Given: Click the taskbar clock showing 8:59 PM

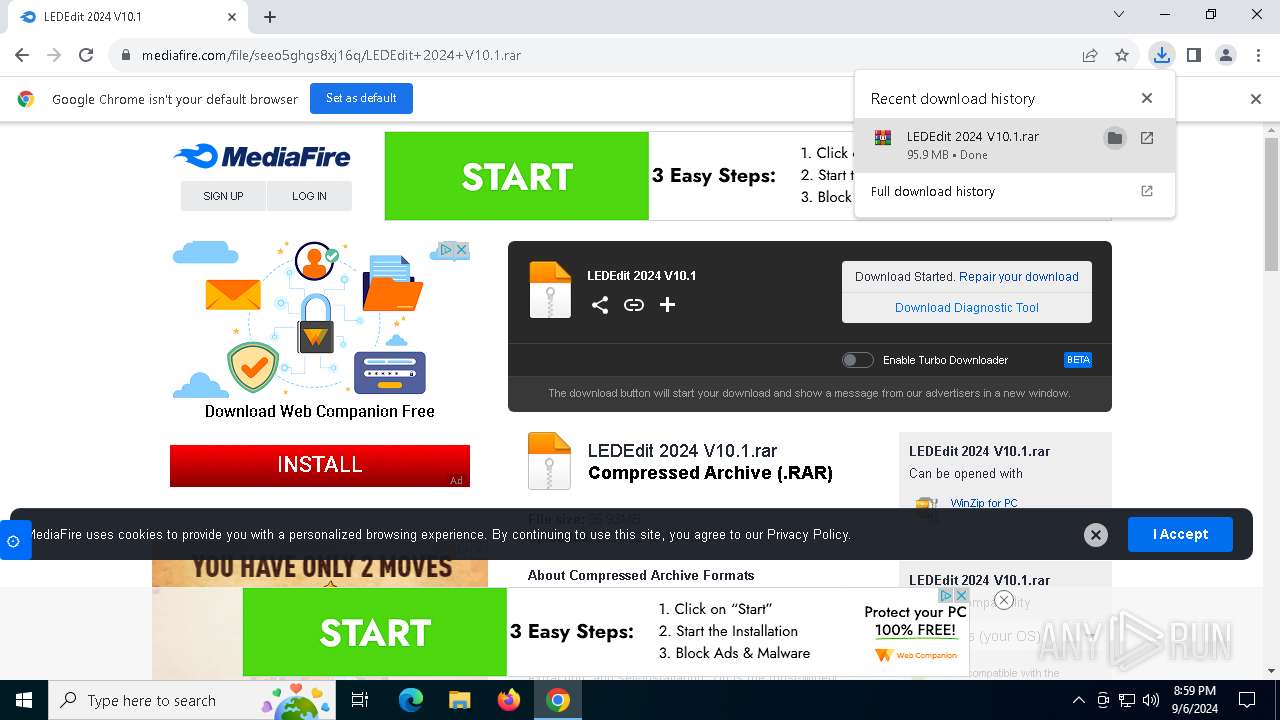Looking at the screenshot, I should tap(1194, 700).
